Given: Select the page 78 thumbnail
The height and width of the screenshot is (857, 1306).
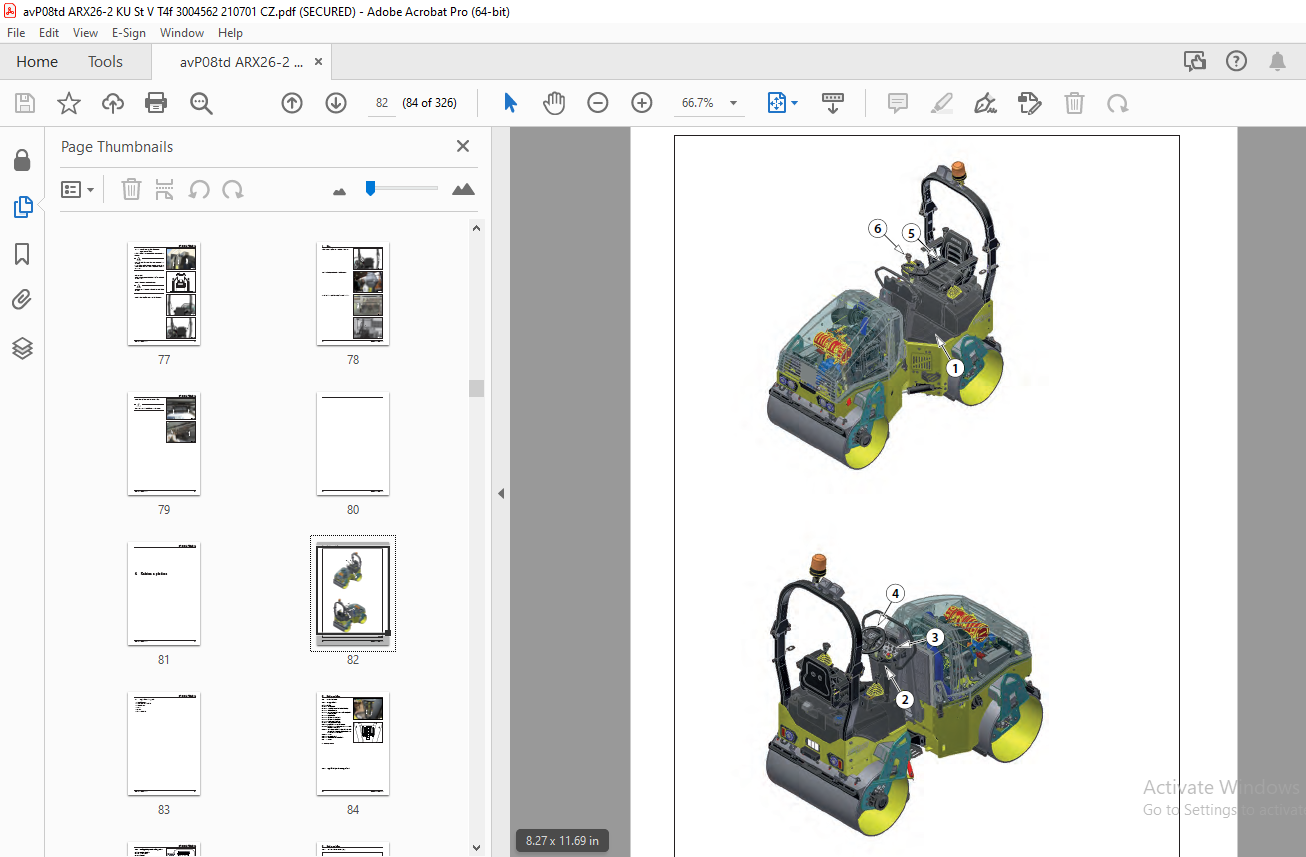Looking at the screenshot, I should (353, 293).
